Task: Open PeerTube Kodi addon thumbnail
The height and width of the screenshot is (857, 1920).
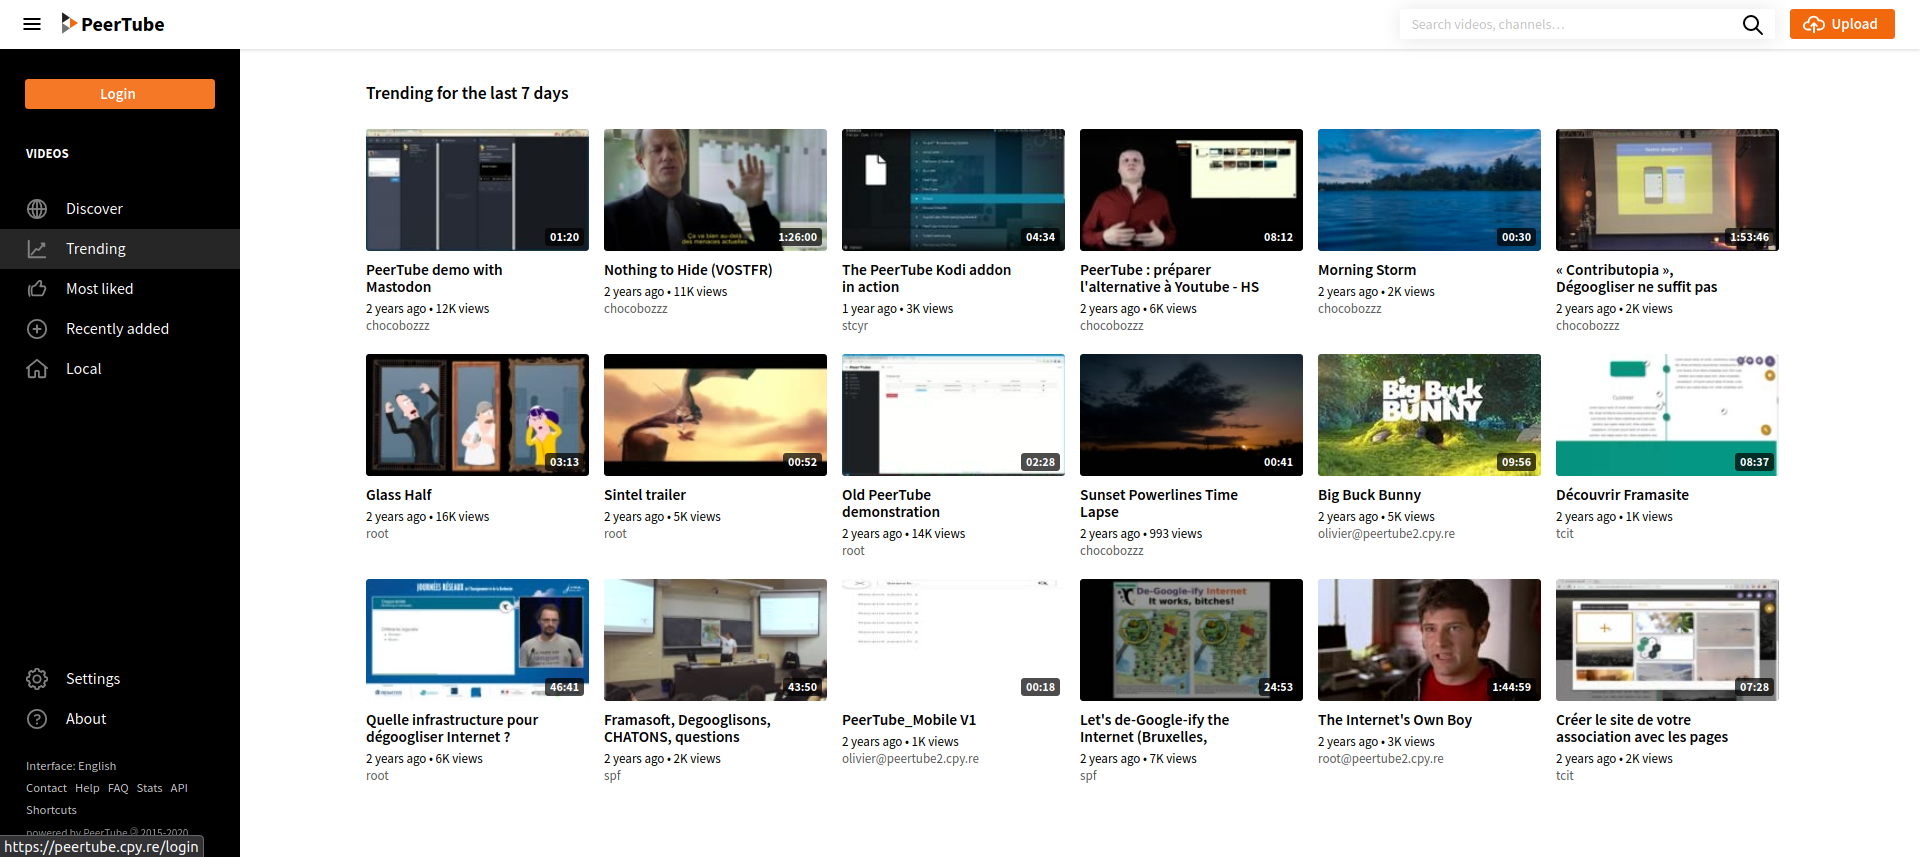Action: (x=953, y=190)
